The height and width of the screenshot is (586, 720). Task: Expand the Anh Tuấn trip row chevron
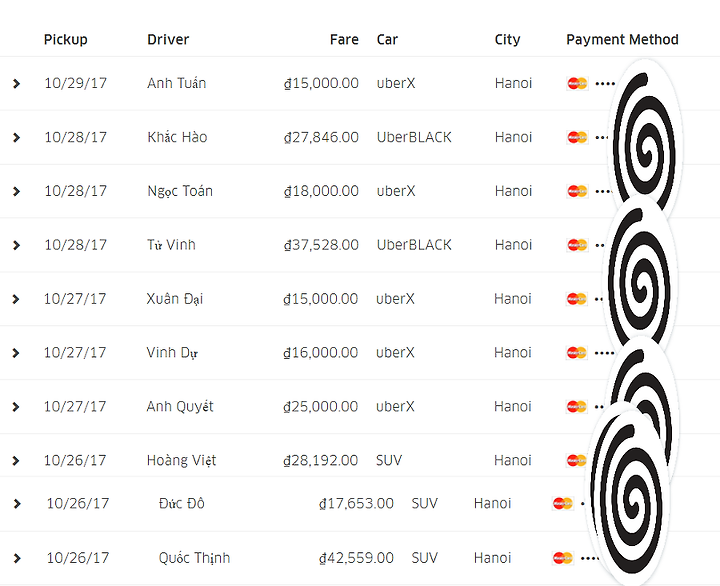pos(17,84)
